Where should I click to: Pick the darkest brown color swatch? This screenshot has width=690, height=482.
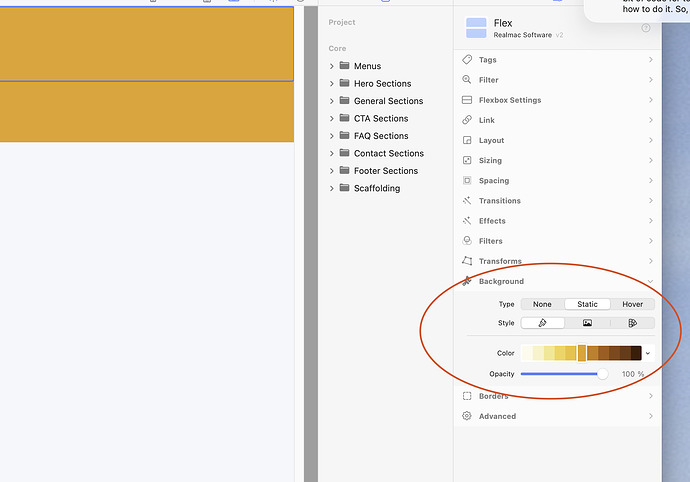pos(636,353)
